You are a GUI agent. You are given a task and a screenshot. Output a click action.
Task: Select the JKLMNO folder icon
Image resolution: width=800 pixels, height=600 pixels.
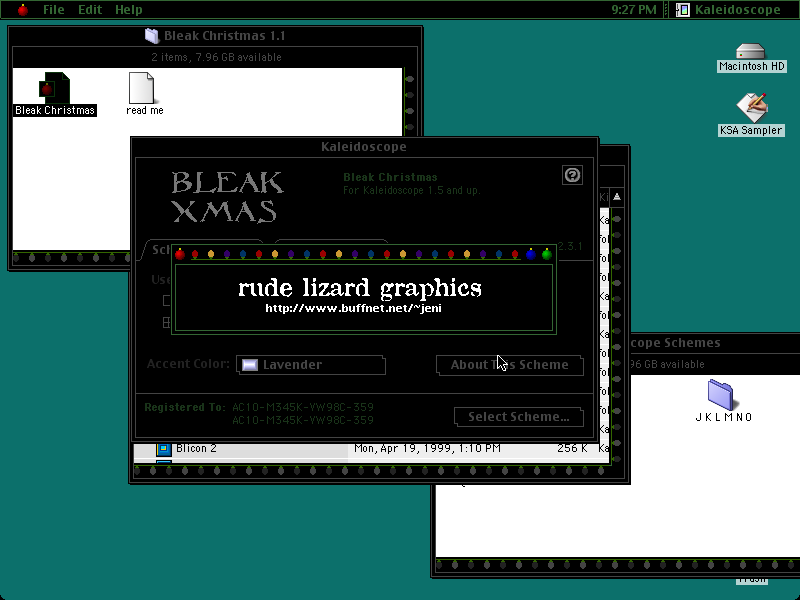click(x=720, y=395)
